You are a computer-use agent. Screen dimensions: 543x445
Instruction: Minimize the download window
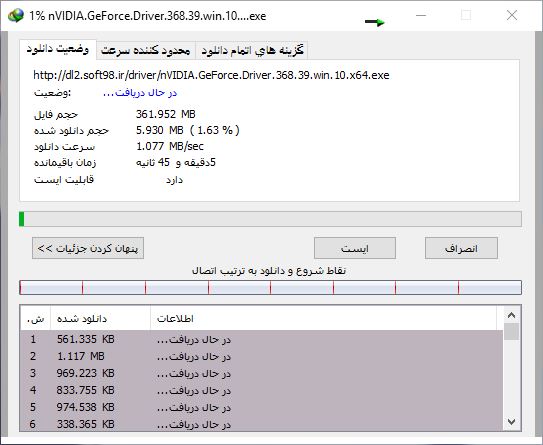coord(421,16)
